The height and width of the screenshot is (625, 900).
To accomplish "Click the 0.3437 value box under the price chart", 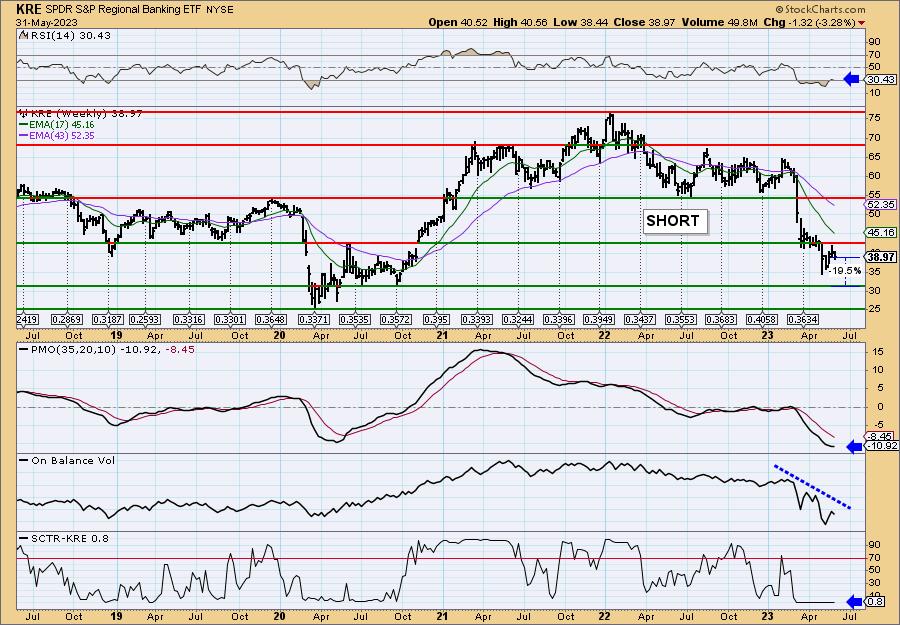I will pos(640,319).
